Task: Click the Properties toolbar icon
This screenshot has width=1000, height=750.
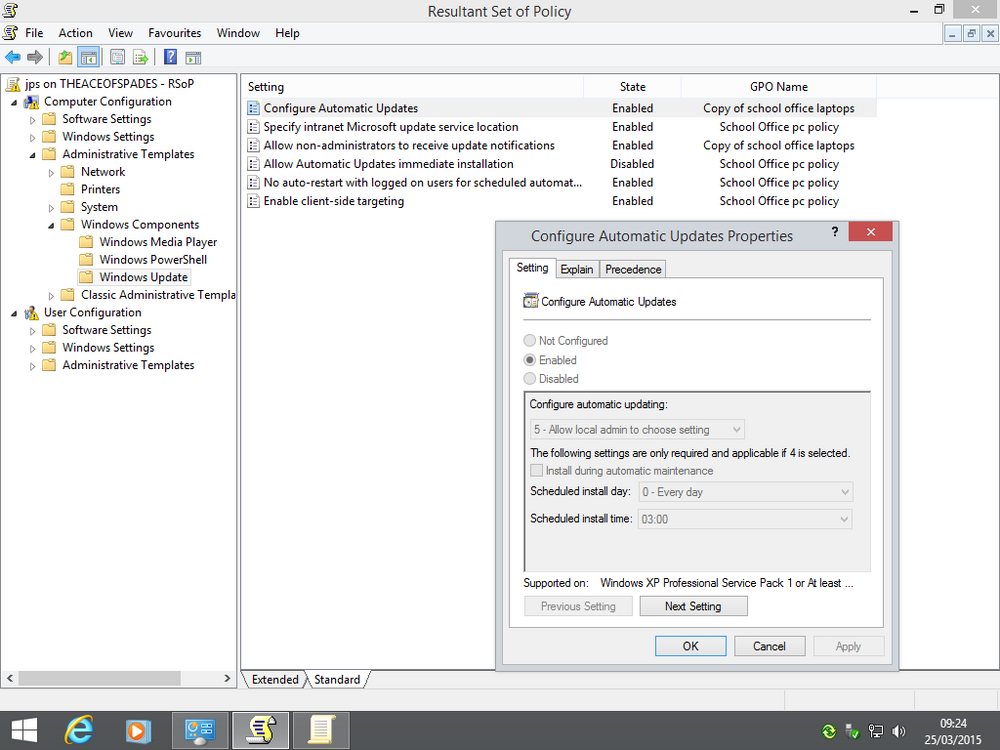Action: click(117, 57)
